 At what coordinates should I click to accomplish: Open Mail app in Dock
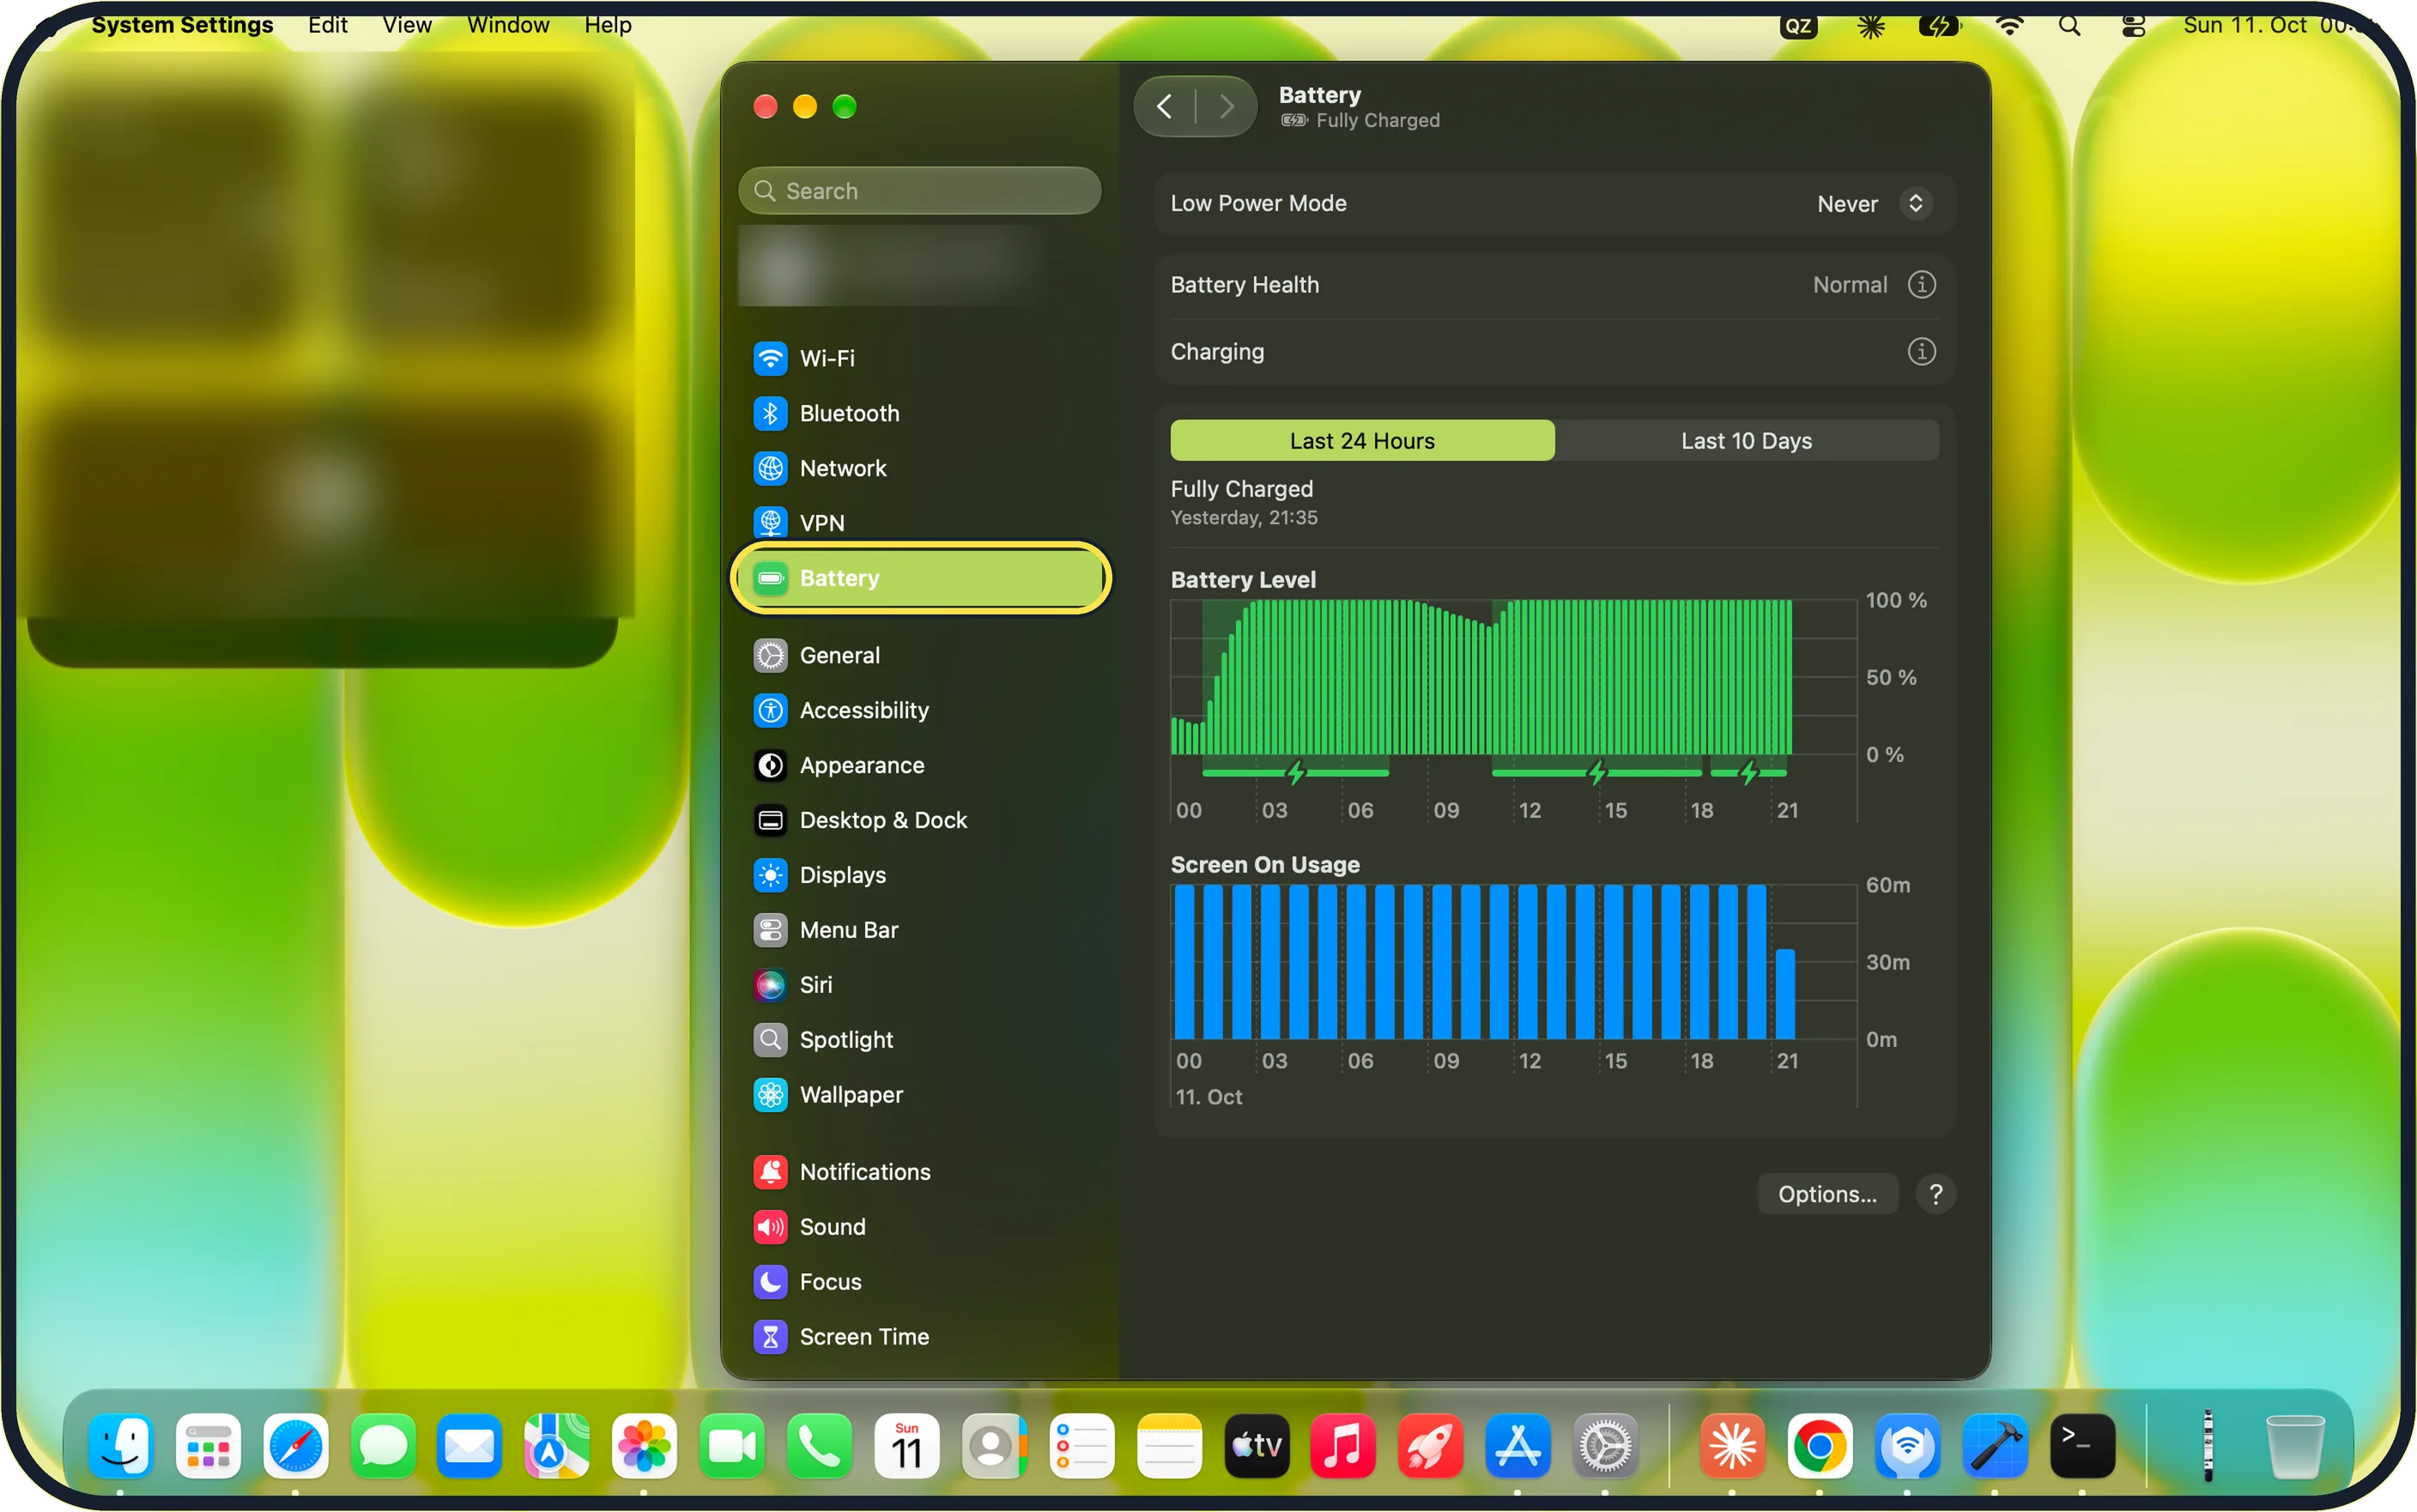(x=469, y=1446)
